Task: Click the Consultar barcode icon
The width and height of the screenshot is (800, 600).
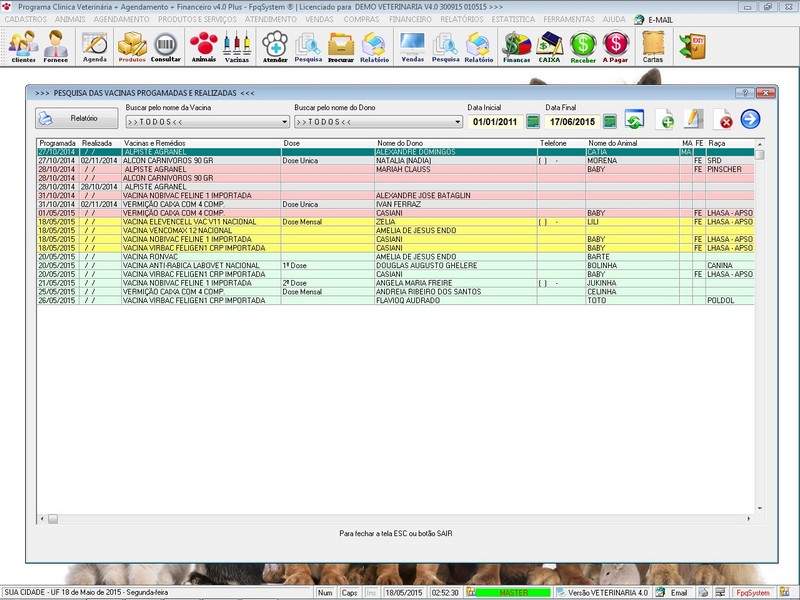Action: point(165,46)
